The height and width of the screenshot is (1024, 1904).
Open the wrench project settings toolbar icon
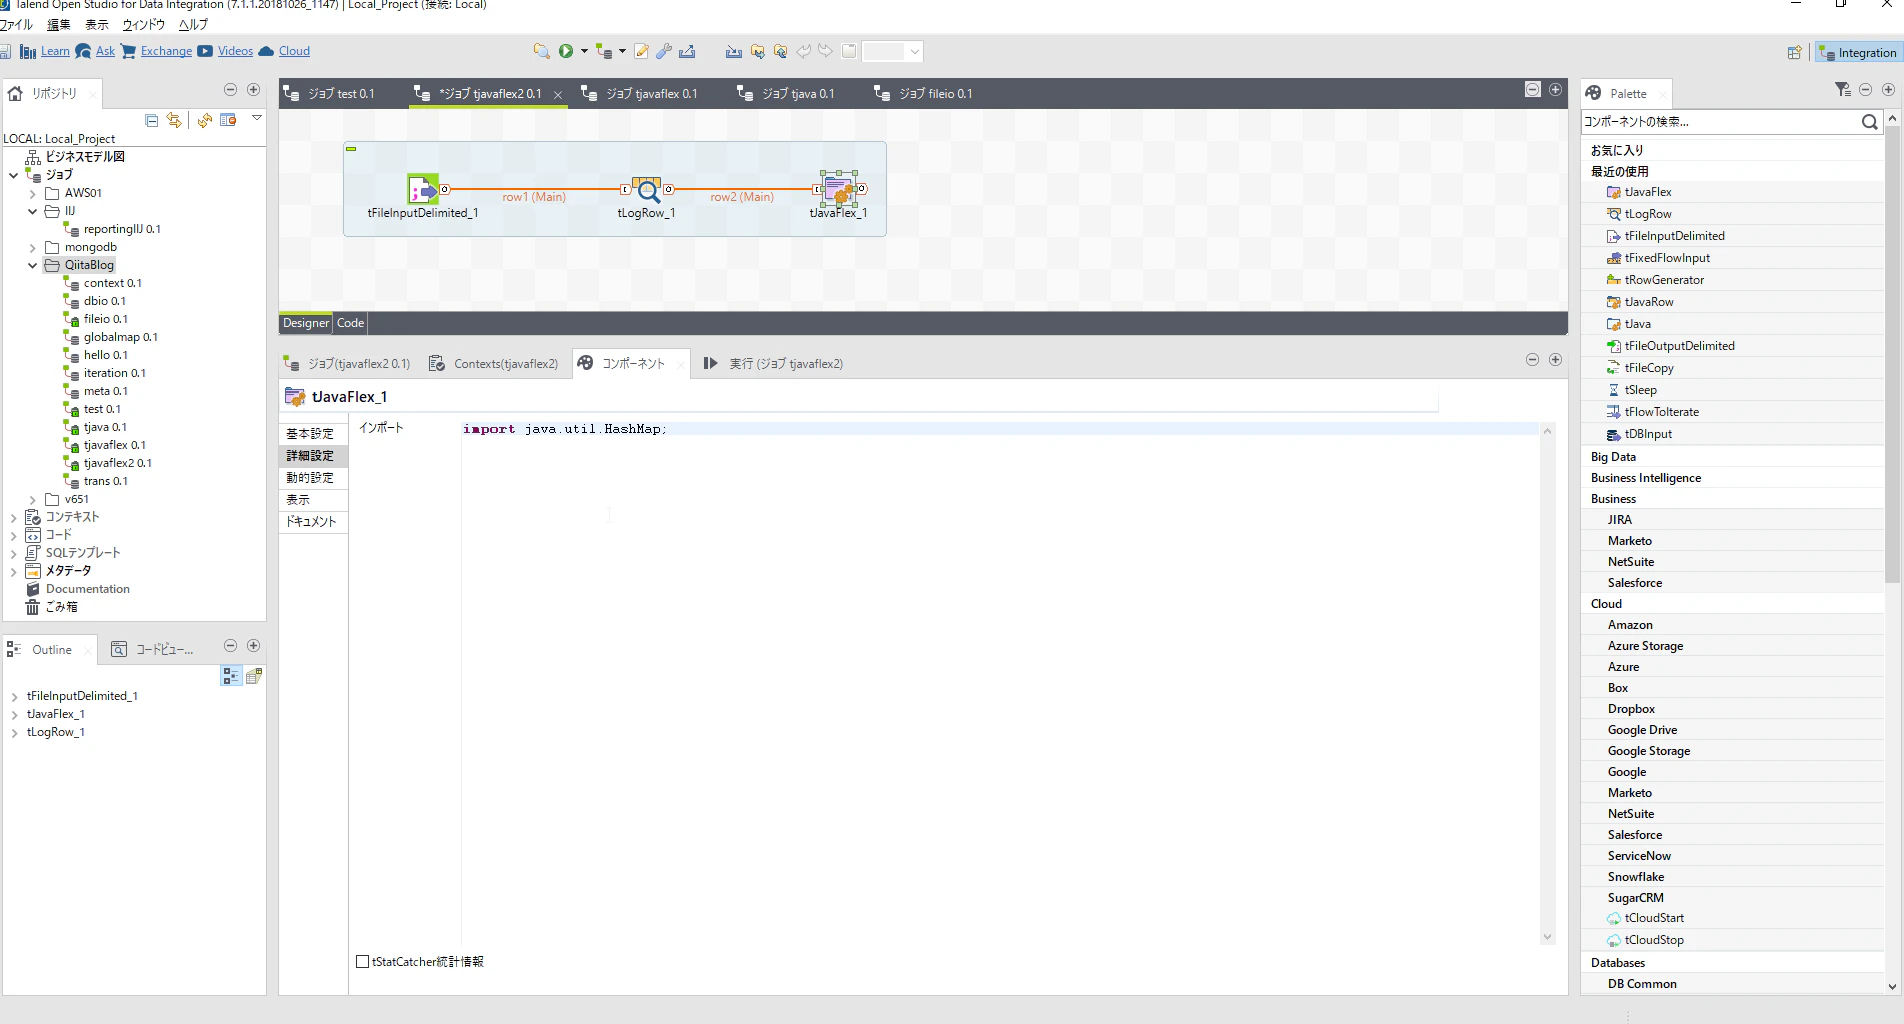click(664, 51)
